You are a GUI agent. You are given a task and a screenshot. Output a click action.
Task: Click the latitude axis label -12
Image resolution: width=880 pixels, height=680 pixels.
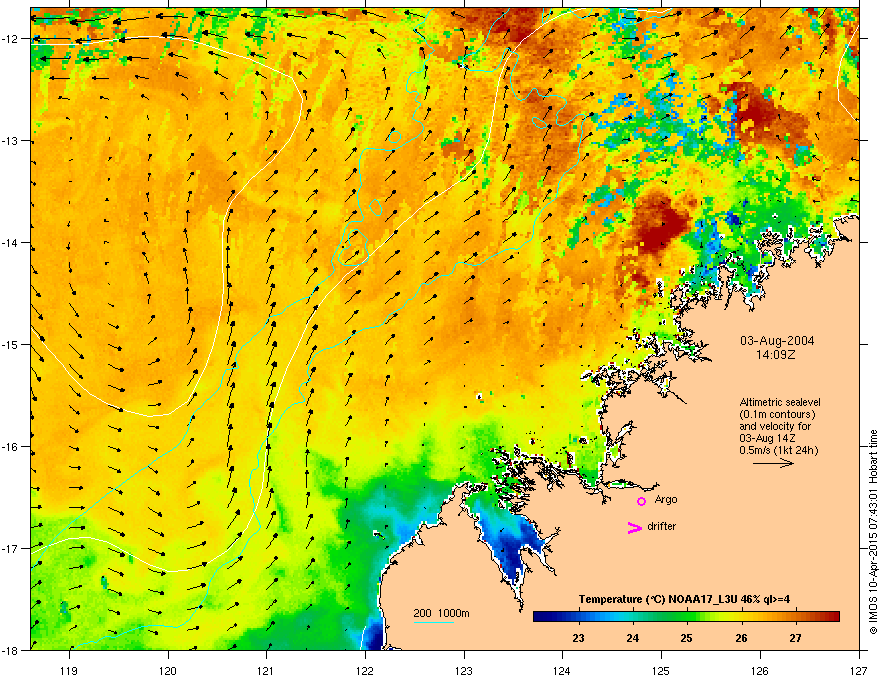coord(10,39)
